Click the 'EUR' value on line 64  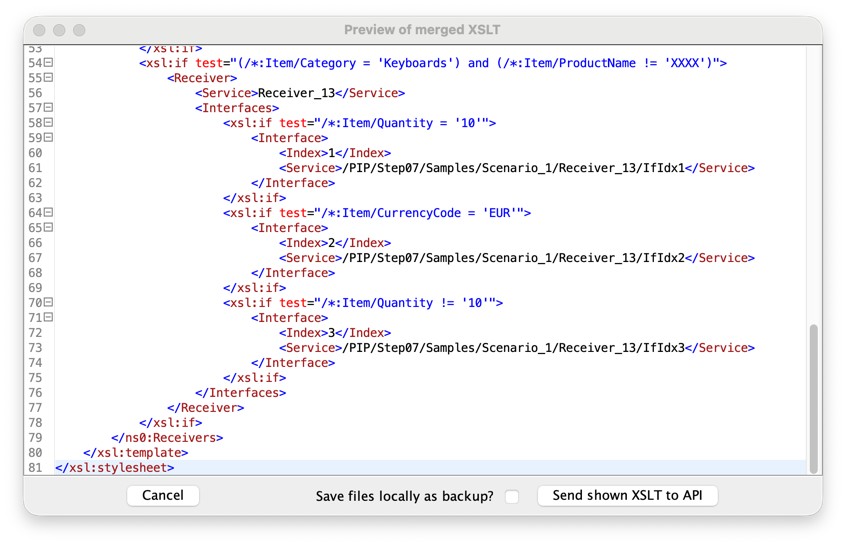coord(500,213)
